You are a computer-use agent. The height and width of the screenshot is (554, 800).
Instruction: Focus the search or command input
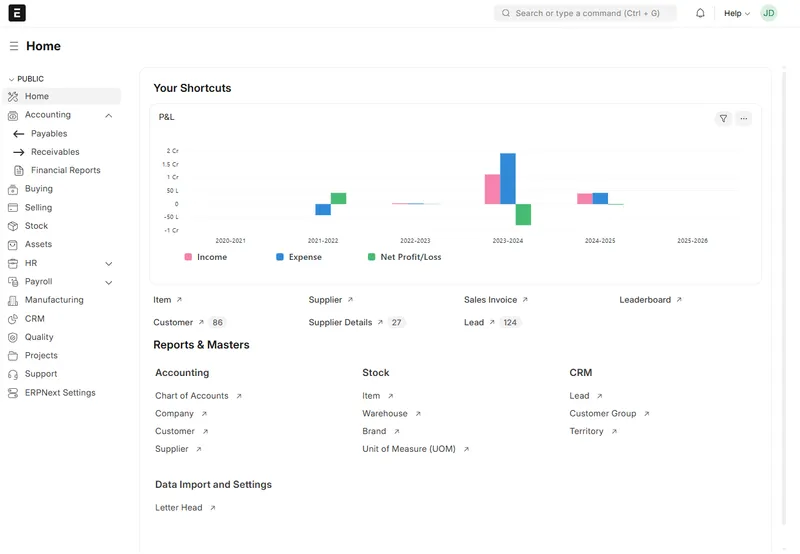(x=585, y=13)
